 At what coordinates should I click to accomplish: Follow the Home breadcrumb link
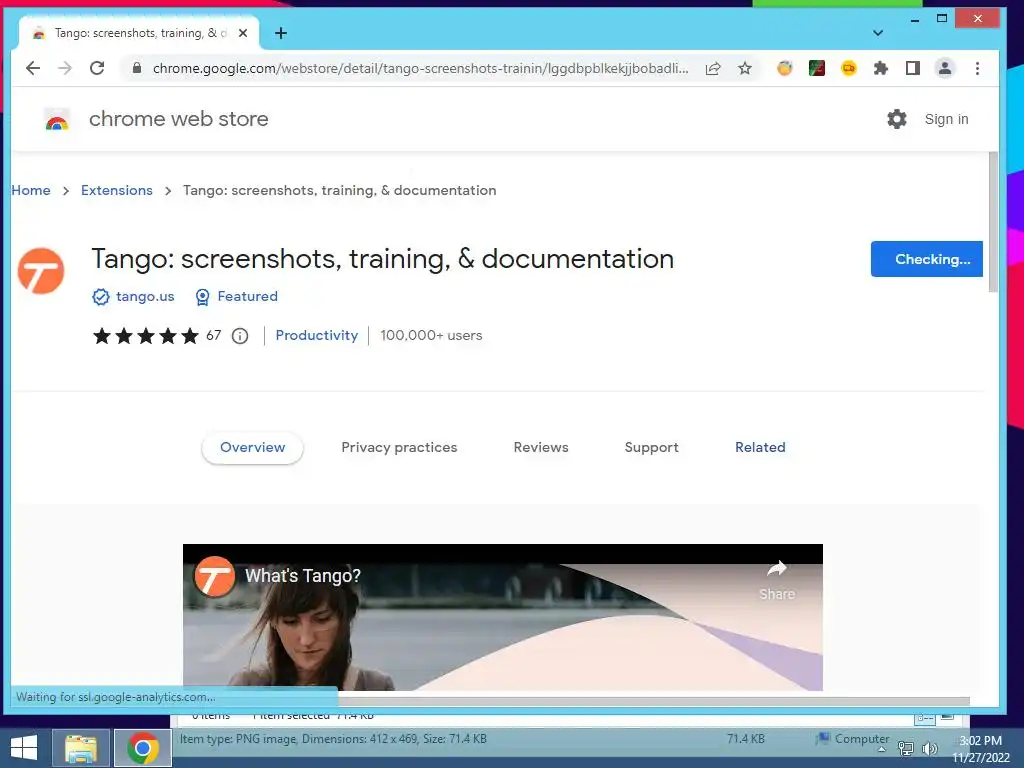tap(31, 190)
